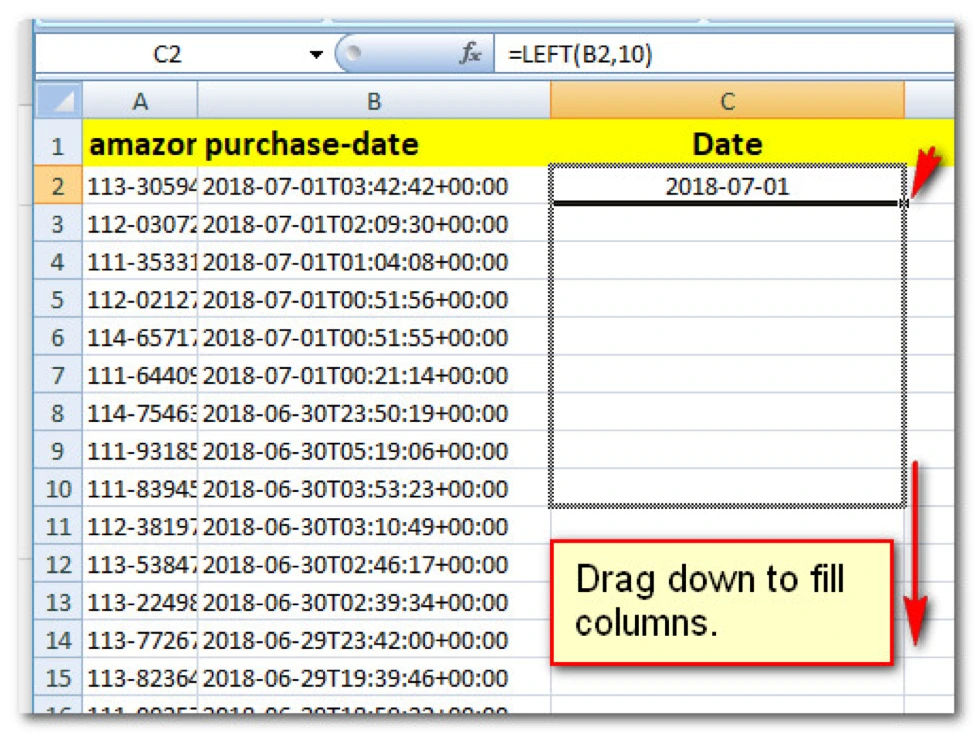The width and height of the screenshot is (974, 733).
Task: Select row 10 header number
Action: click(57, 489)
